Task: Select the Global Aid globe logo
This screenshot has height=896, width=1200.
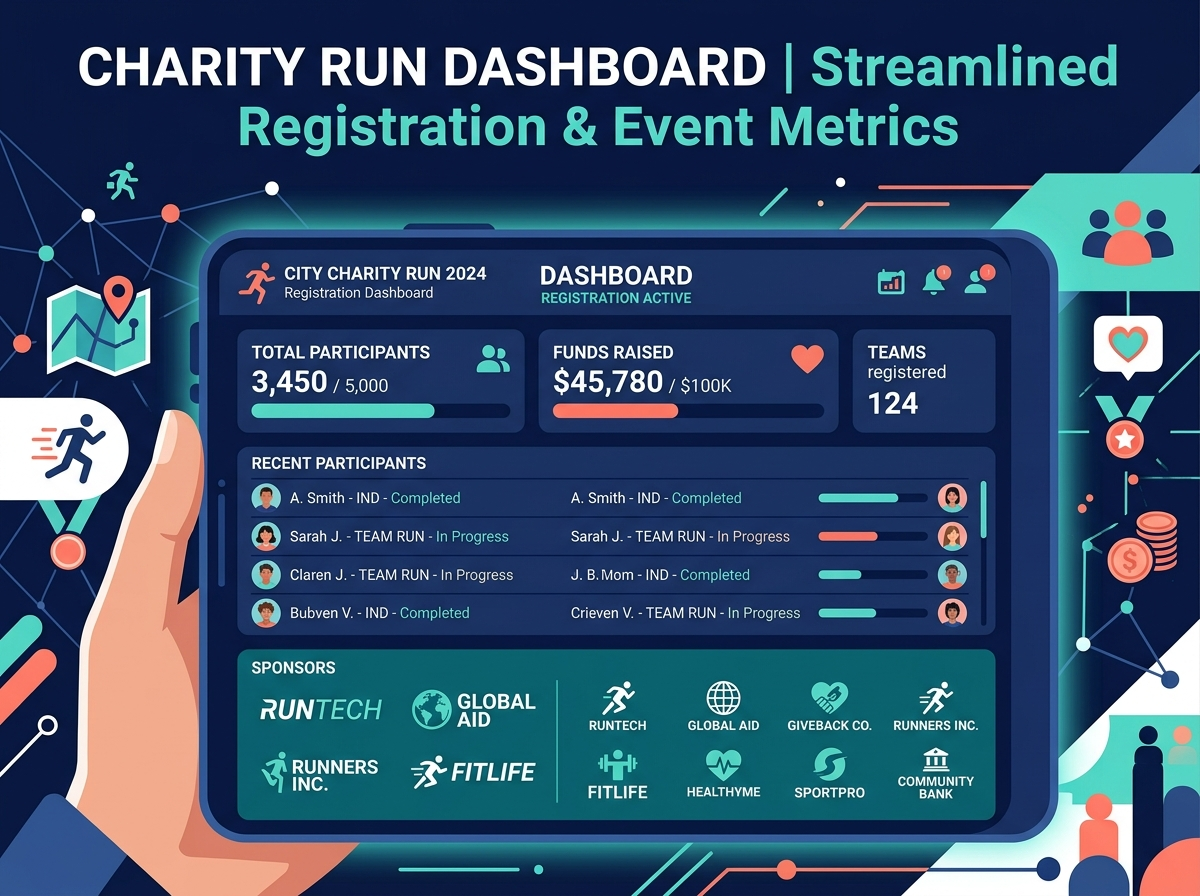Action: (431, 709)
